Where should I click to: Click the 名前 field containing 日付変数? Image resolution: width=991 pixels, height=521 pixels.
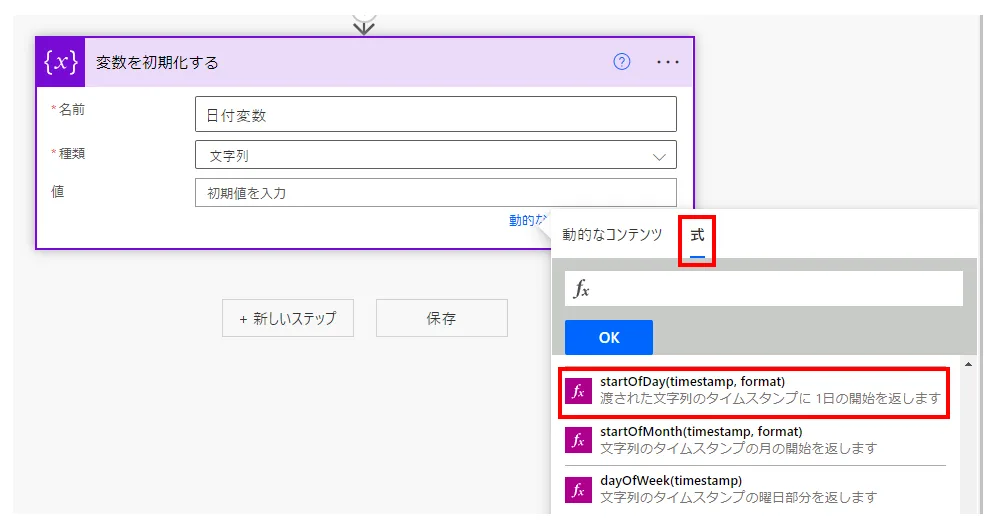coord(435,115)
